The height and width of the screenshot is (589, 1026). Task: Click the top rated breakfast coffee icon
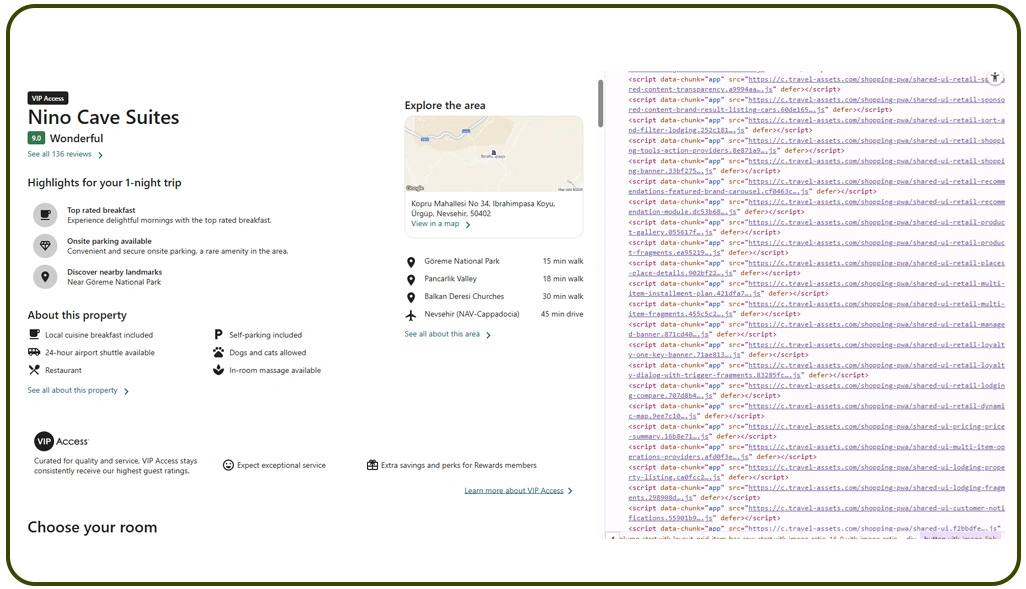[x=44, y=212]
